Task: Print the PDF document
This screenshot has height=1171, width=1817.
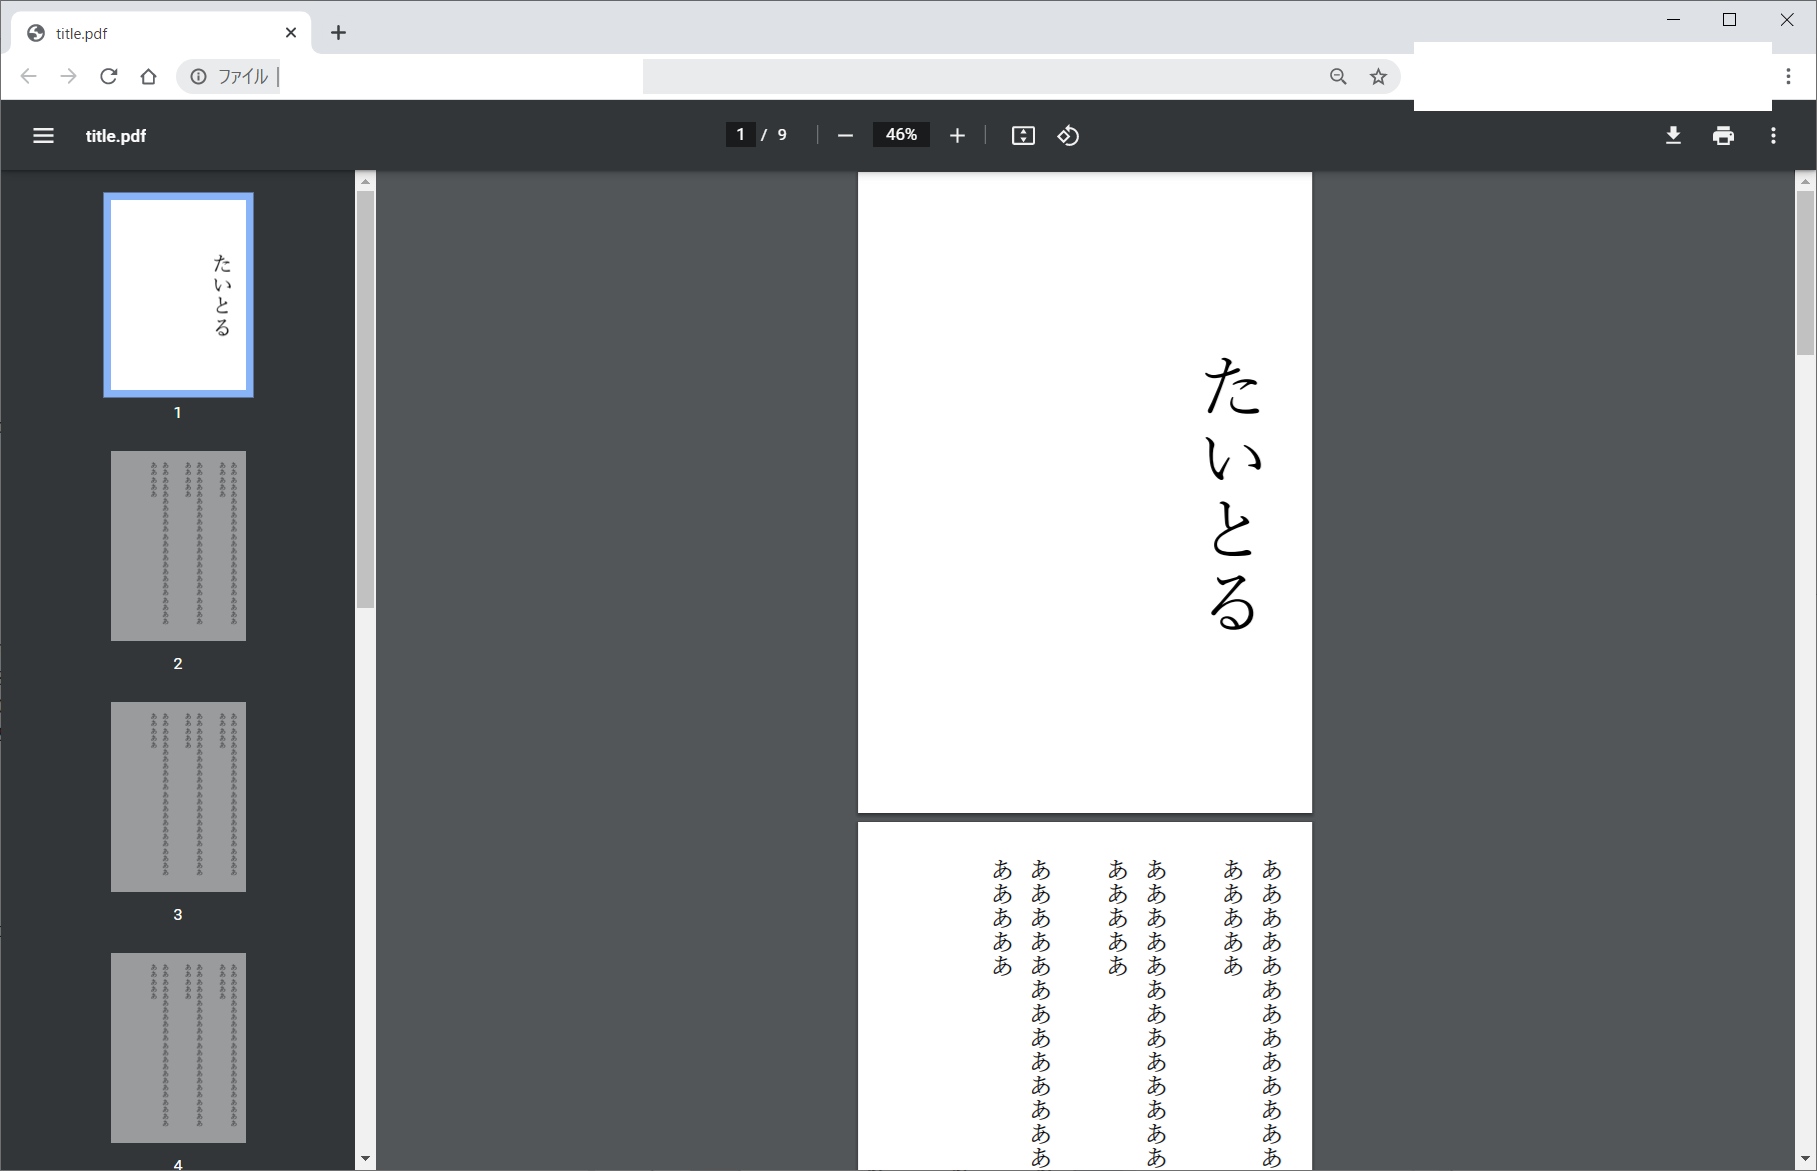Action: coord(1723,136)
